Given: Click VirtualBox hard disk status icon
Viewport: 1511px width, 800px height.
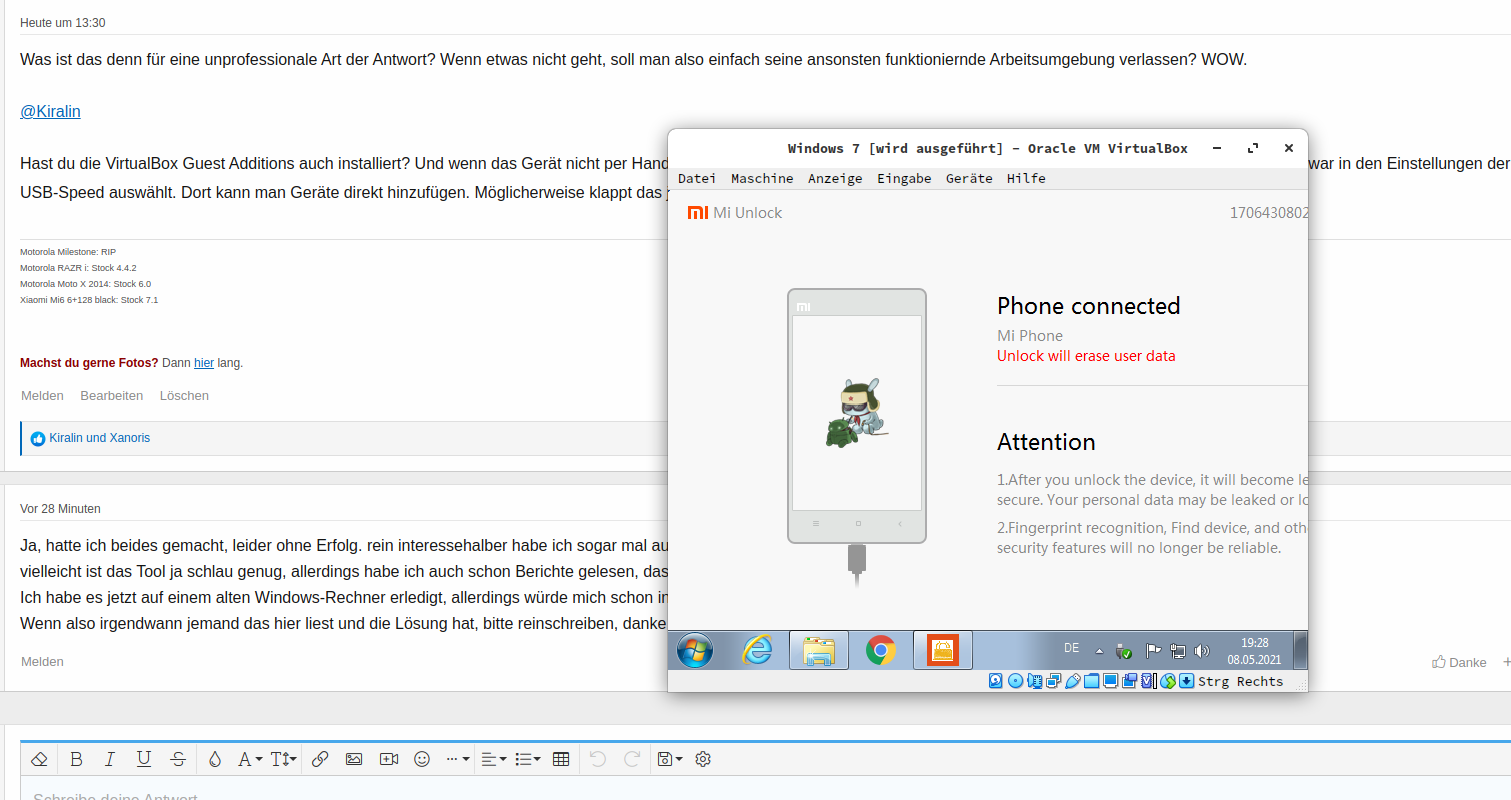Looking at the screenshot, I should (x=995, y=681).
